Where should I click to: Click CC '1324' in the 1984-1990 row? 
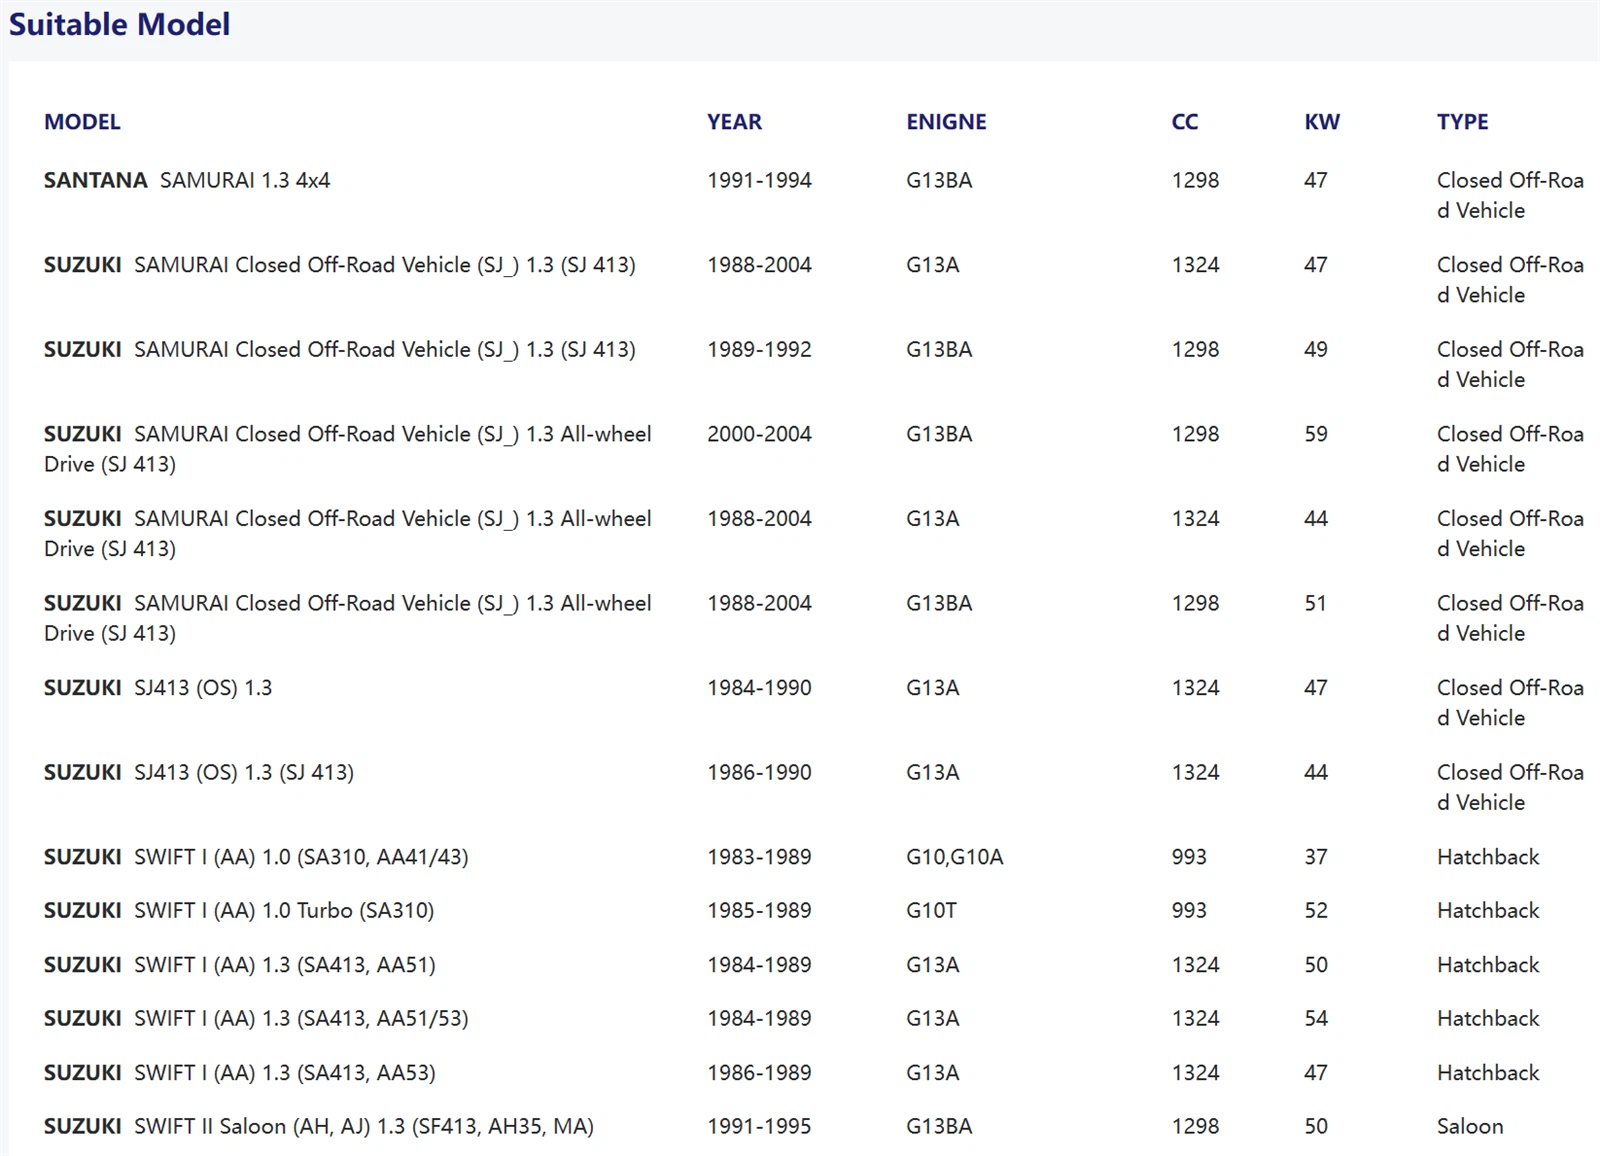pos(1195,688)
